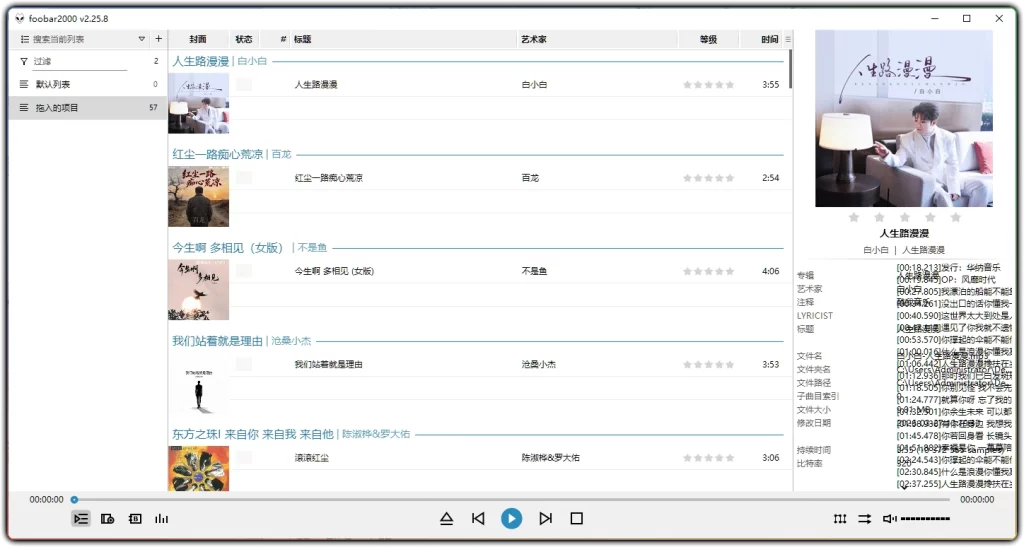The height and width of the screenshot is (547, 1024).
Task: Skip to the next track
Action: click(545, 518)
